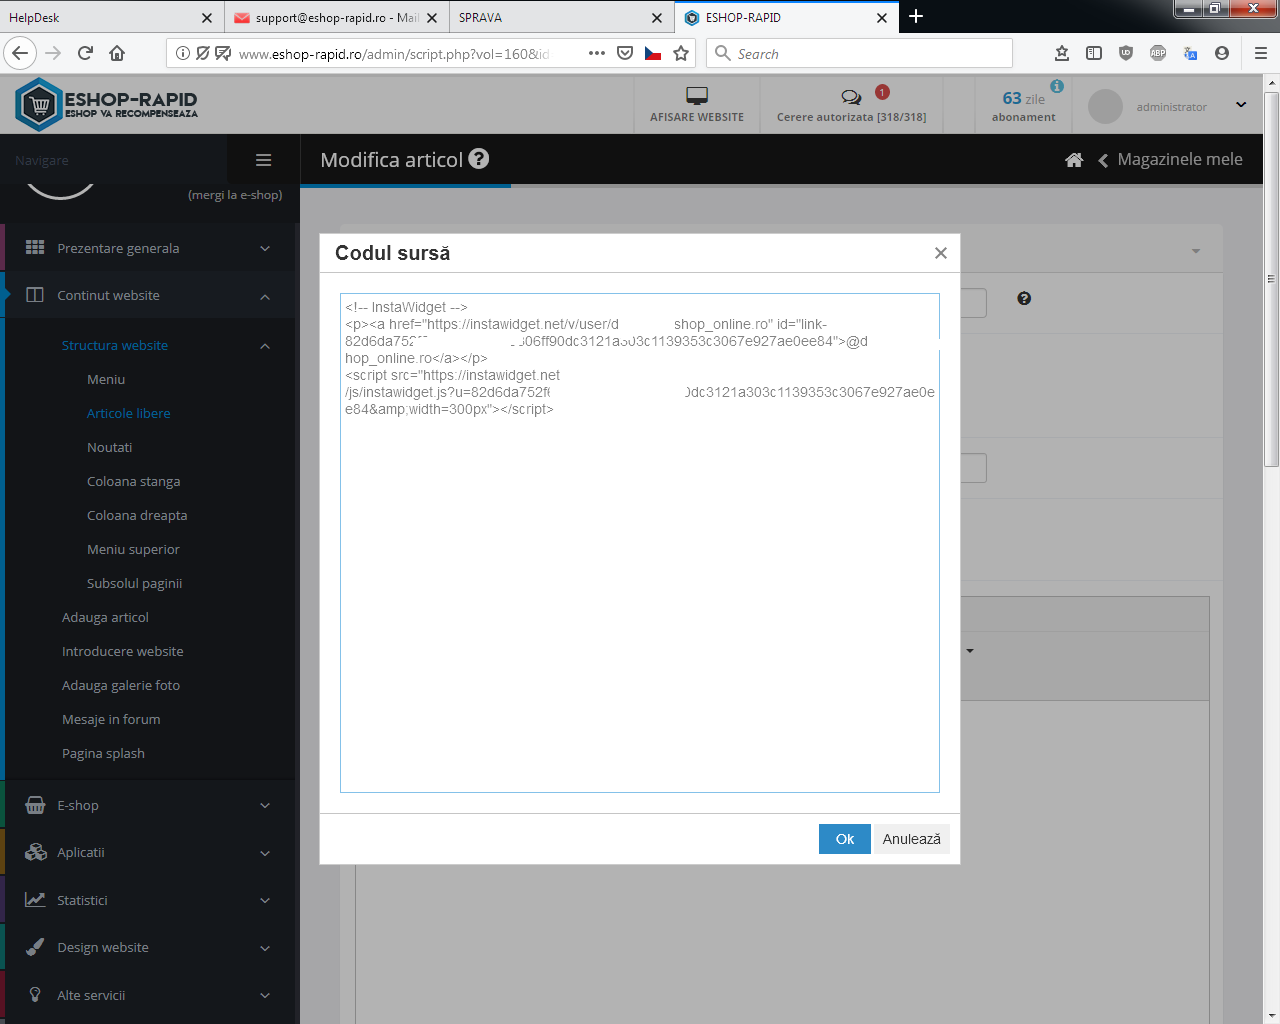The image size is (1280, 1024).
Task: Open the browser home page icon
Action: pyautogui.click(x=117, y=53)
